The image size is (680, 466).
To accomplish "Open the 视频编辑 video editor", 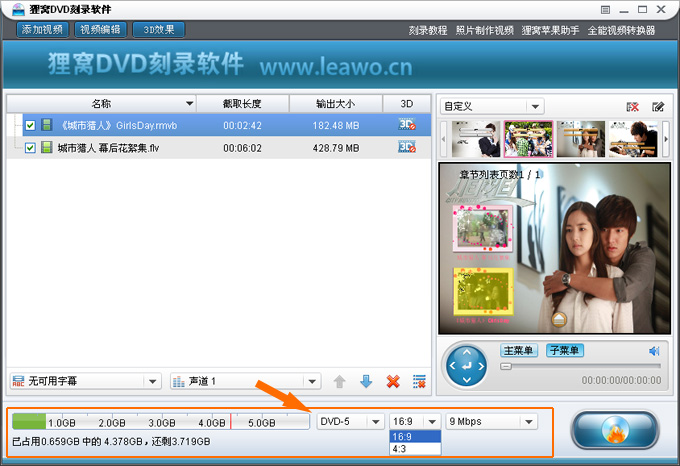I will tap(101, 29).
